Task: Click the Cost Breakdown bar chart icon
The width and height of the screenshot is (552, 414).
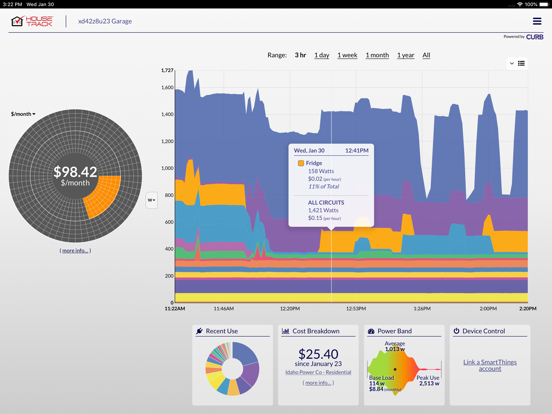Action: (x=286, y=331)
